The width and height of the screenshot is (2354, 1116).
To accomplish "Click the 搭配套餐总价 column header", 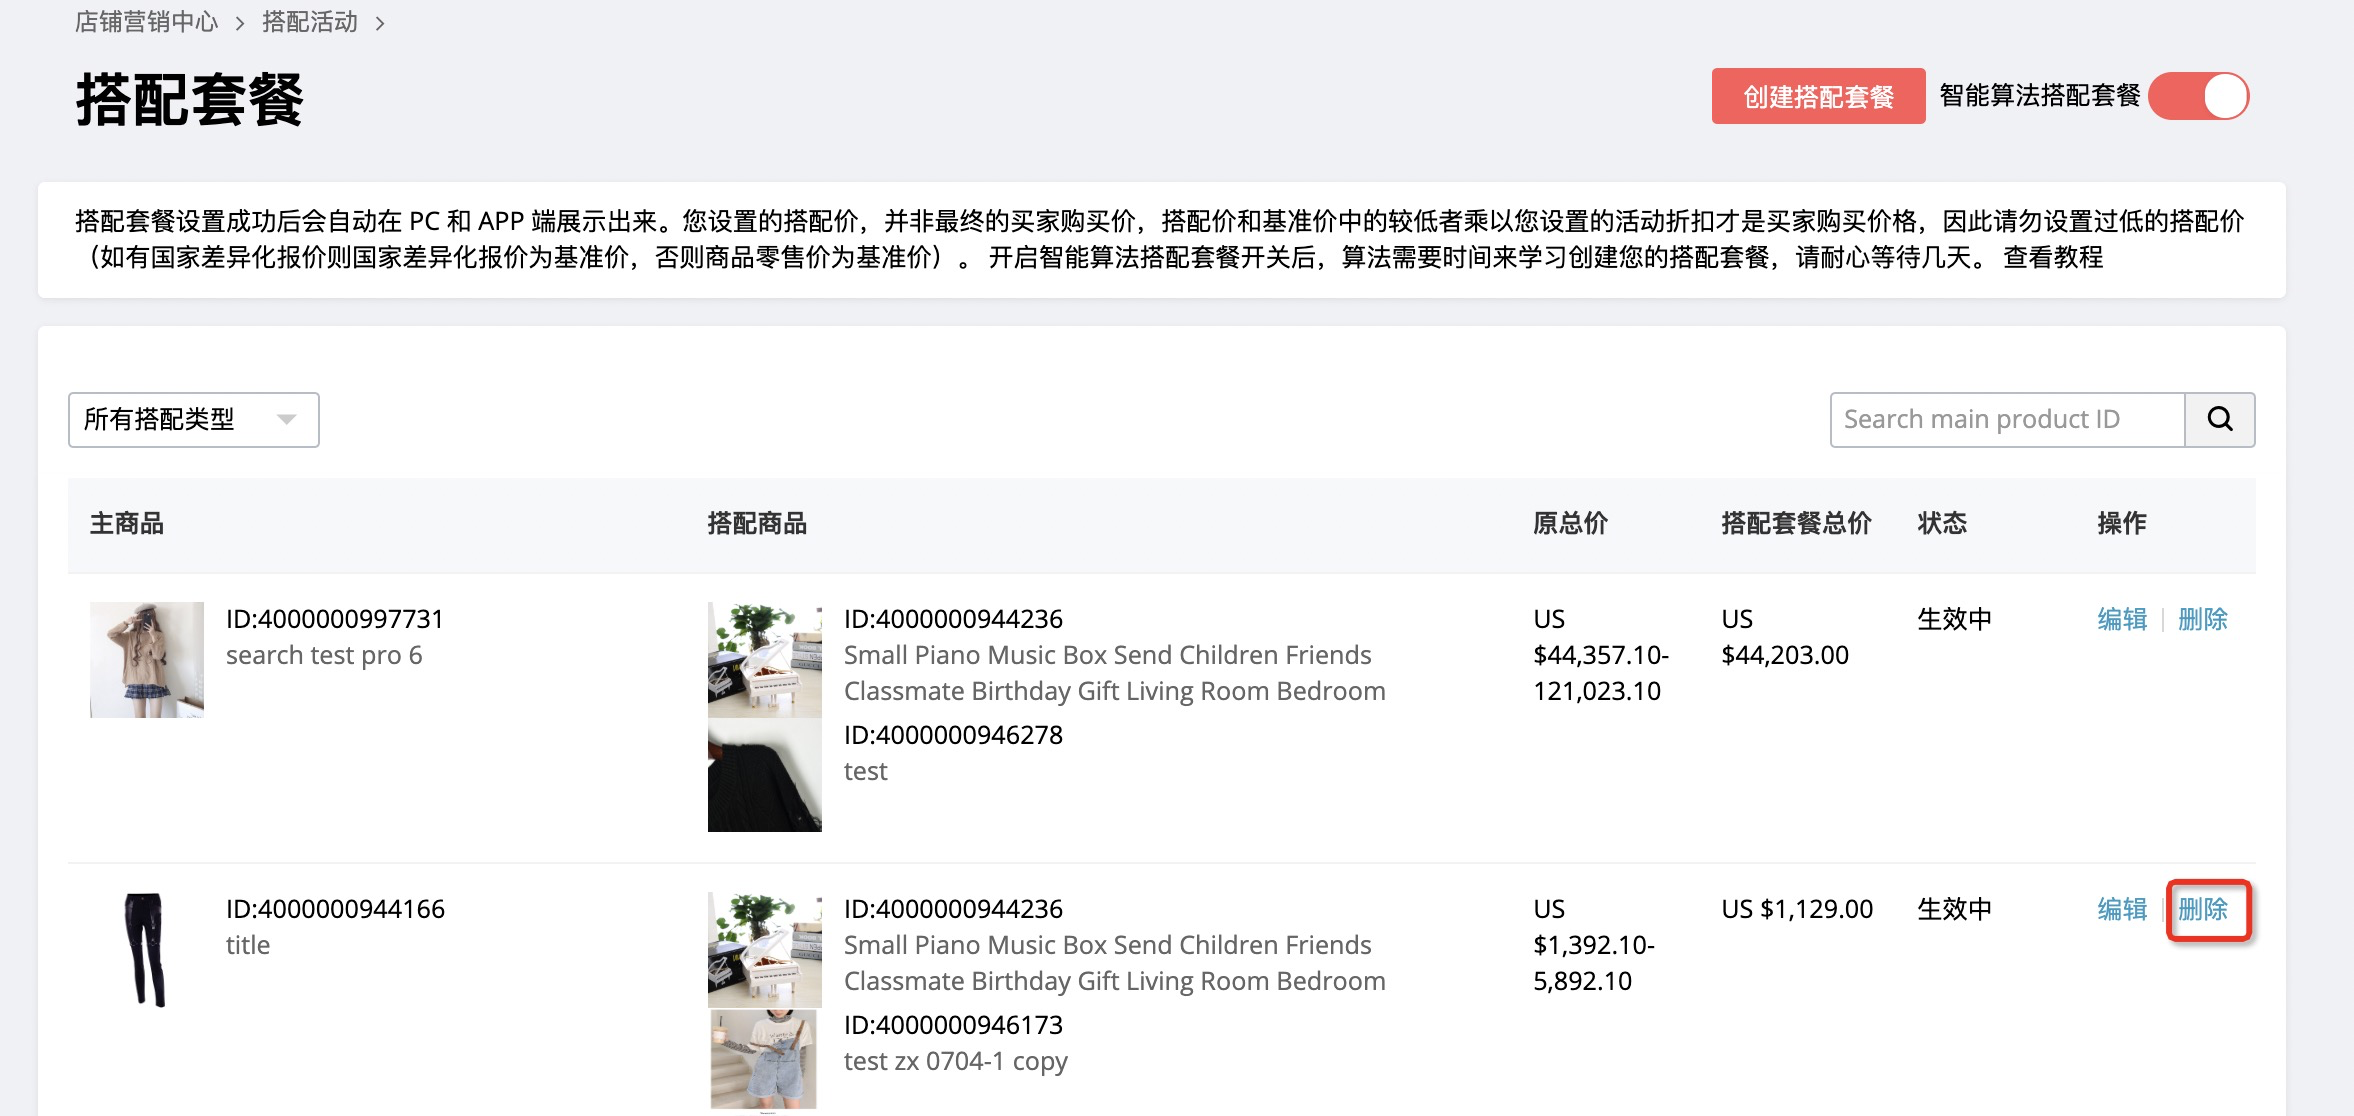I will coord(1796,523).
